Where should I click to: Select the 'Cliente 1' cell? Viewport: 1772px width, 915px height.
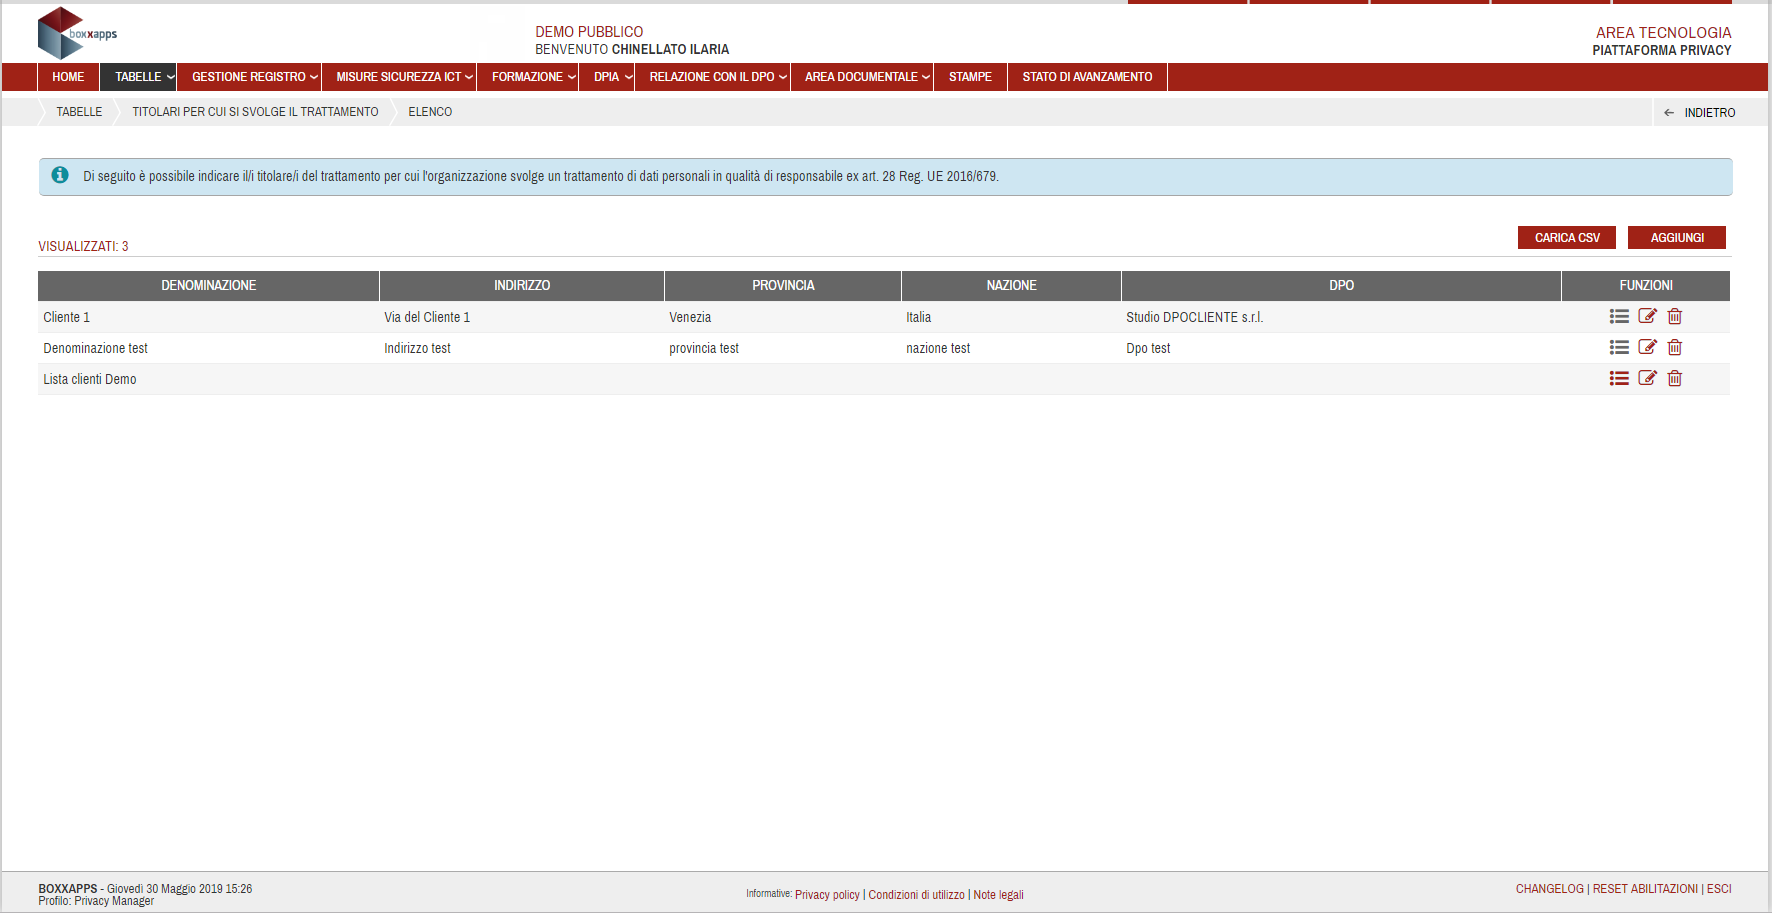click(208, 317)
